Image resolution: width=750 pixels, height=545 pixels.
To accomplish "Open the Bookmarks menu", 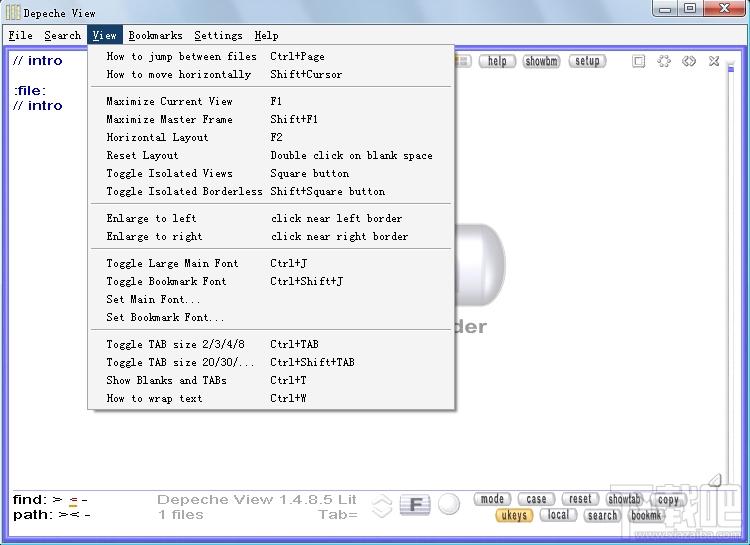I will pos(155,35).
